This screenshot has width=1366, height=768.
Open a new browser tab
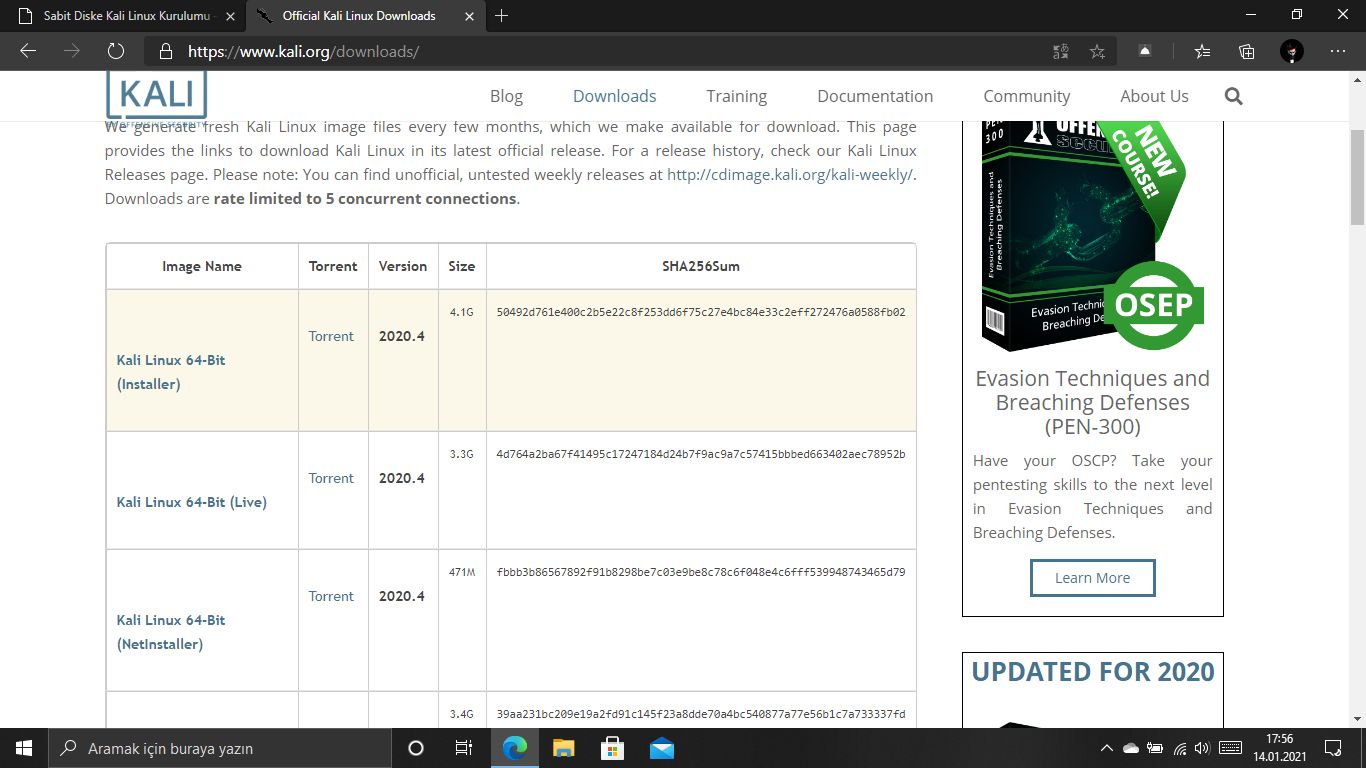(x=502, y=16)
